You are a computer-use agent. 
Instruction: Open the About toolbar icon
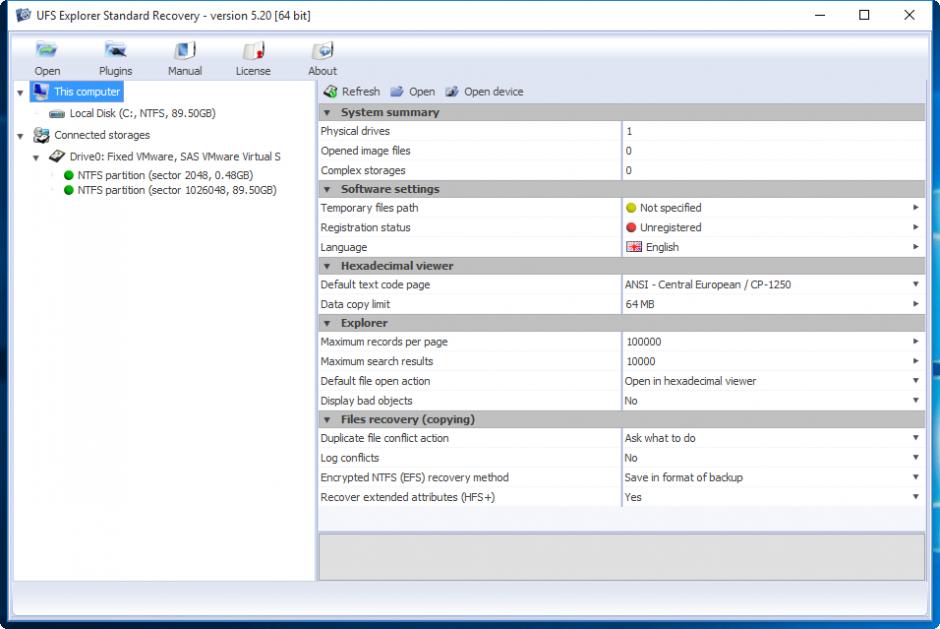(323, 50)
